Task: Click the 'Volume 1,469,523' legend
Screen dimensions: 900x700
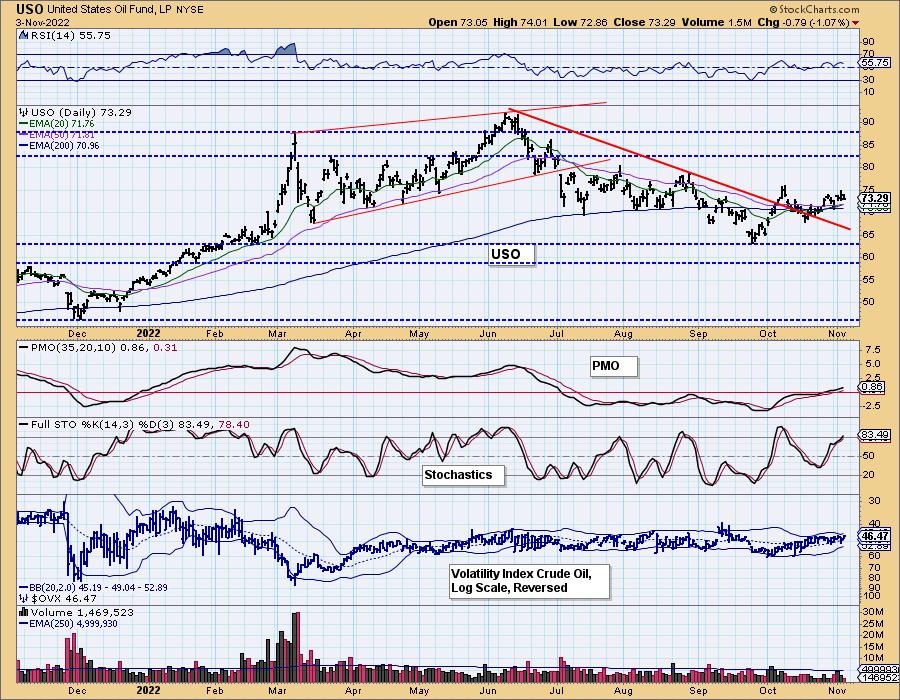Action: point(82,612)
